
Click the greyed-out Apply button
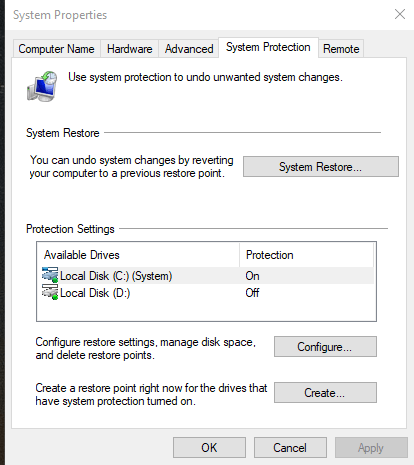point(371,448)
